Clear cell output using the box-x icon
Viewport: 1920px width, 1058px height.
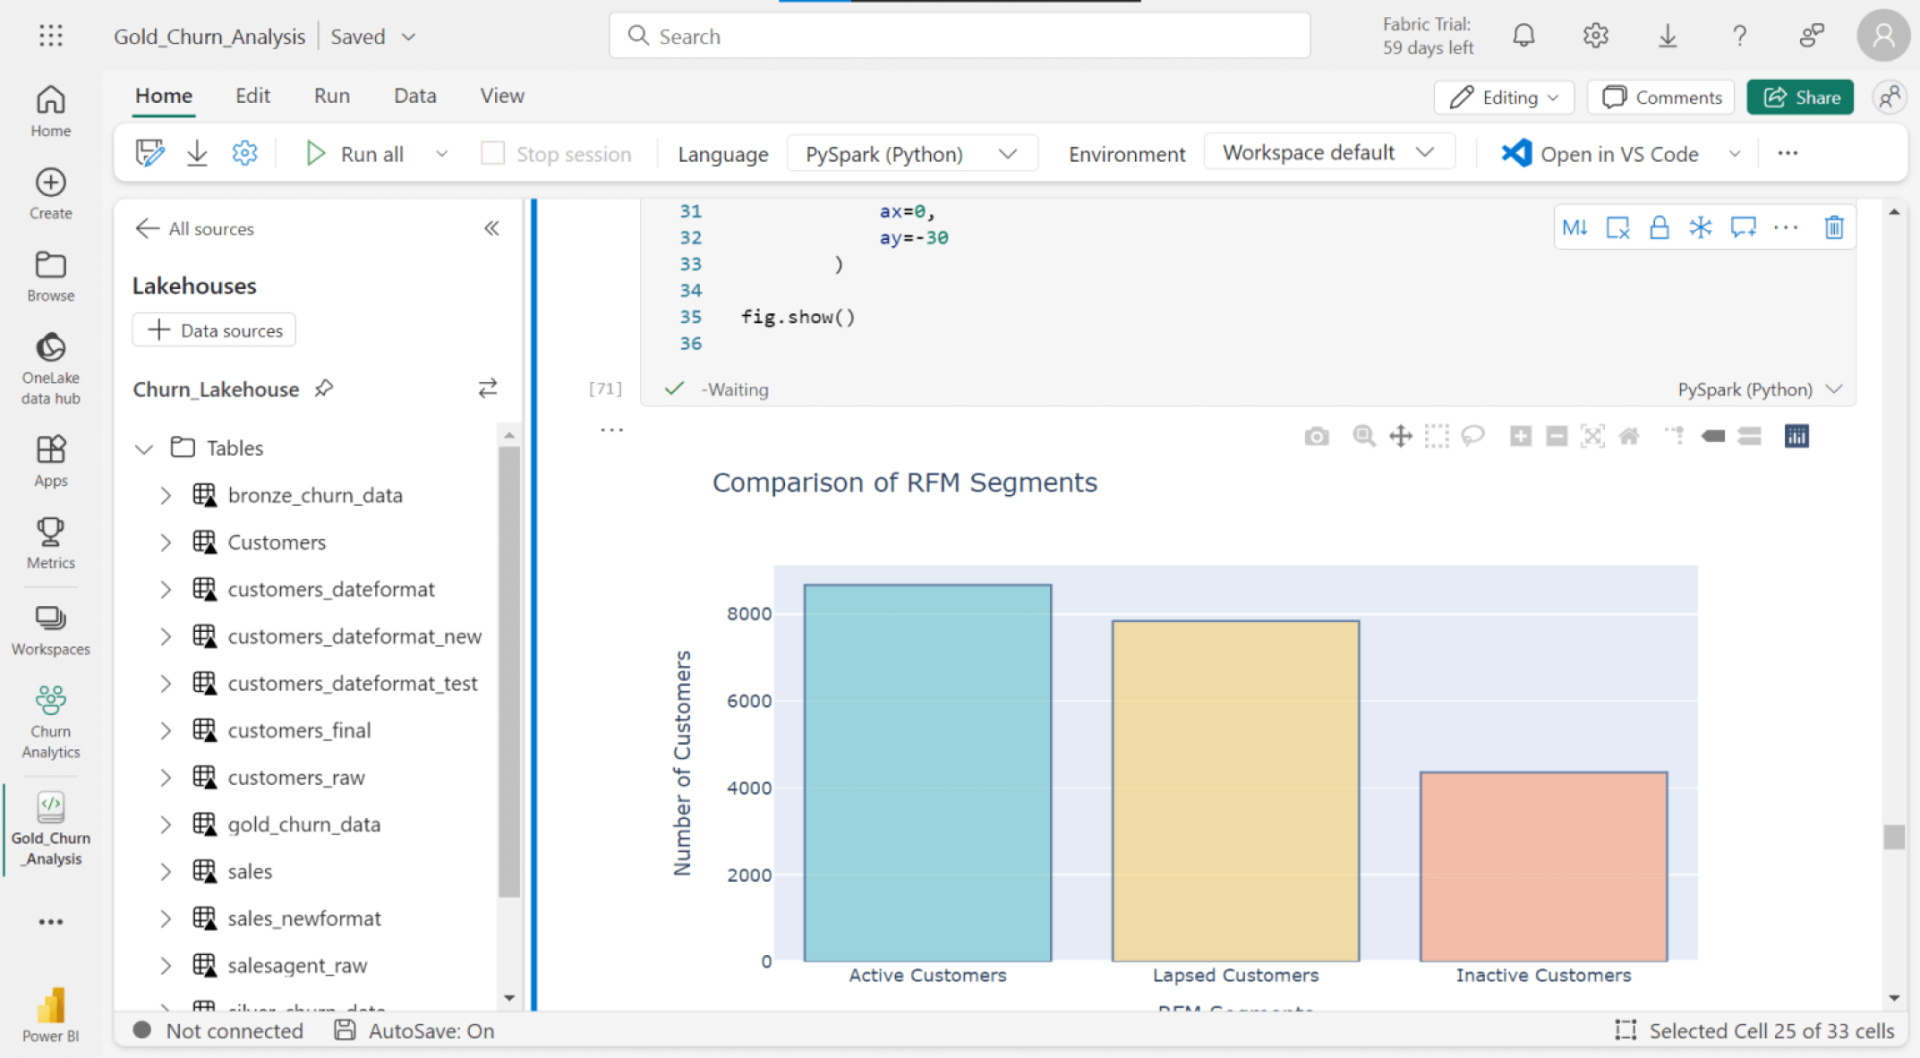tap(1617, 228)
